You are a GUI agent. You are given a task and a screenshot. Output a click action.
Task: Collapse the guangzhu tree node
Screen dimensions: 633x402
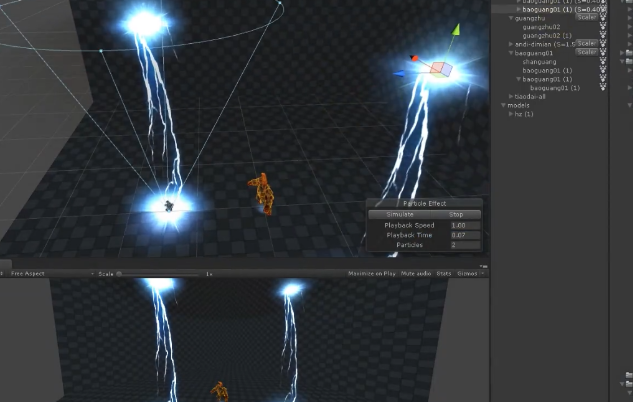point(511,18)
